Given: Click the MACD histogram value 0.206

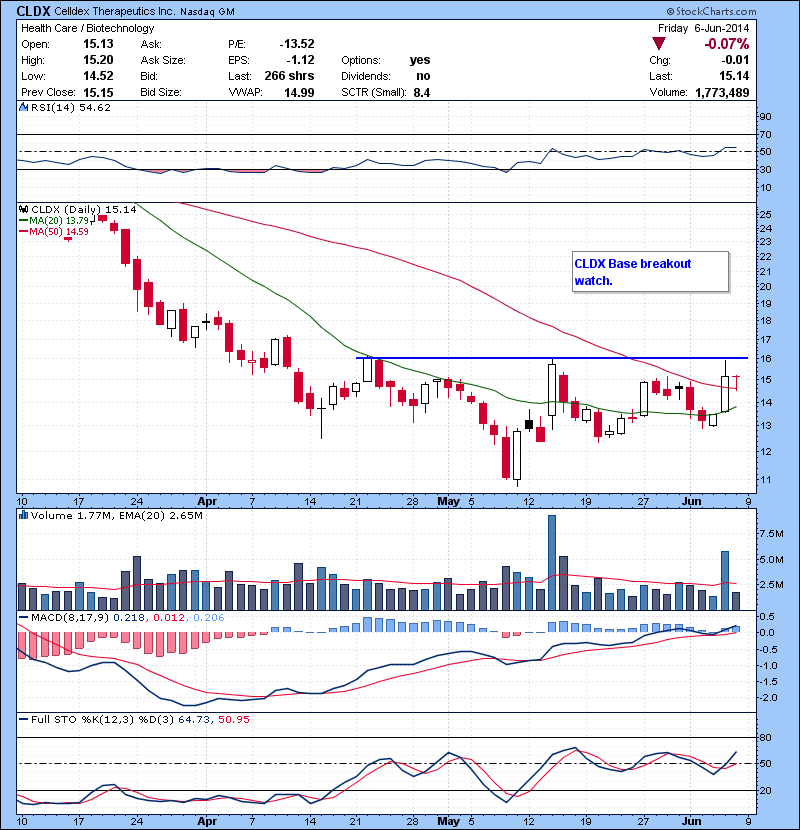Looking at the screenshot, I should coord(209,618).
